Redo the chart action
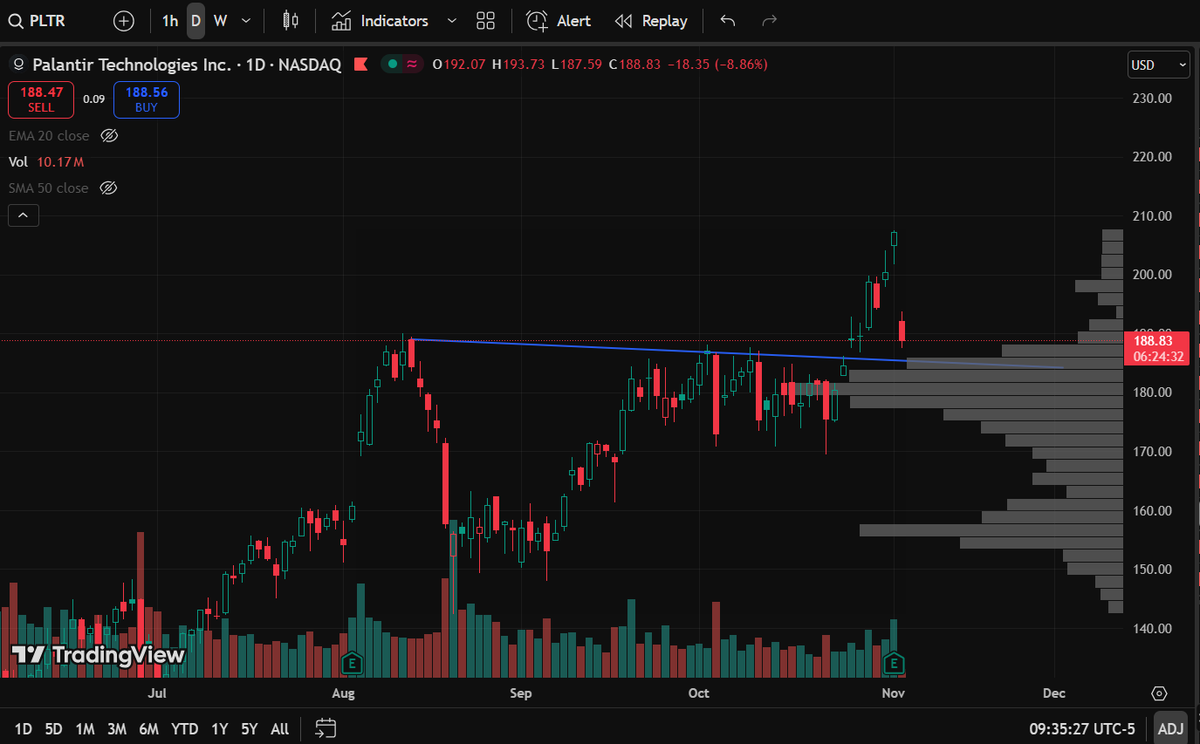 (x=769, y=21)
